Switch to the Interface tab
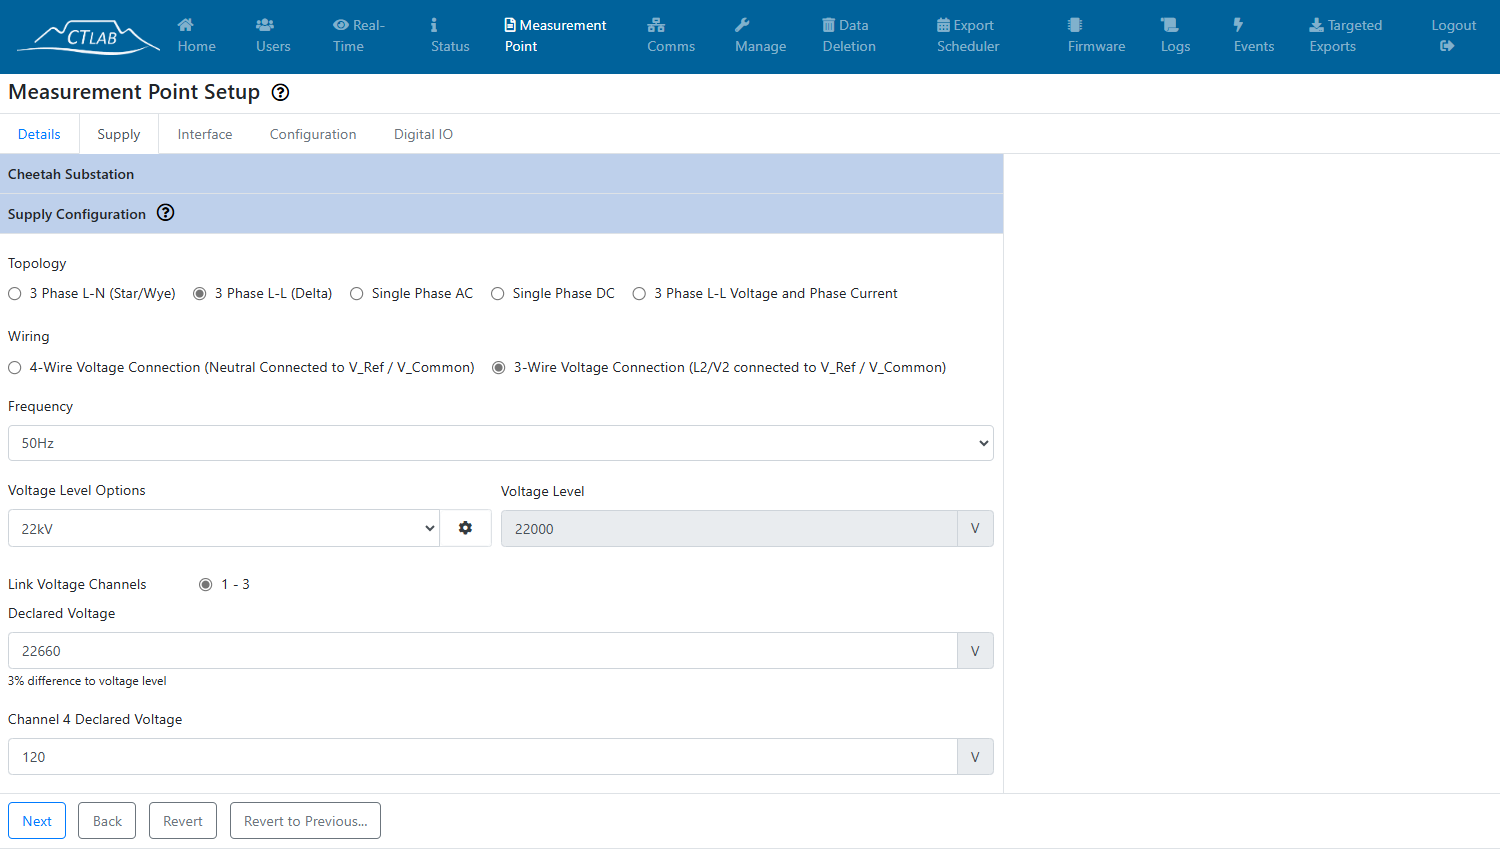This screenshot has width=1500, height=856. click(x=205, y=134)
